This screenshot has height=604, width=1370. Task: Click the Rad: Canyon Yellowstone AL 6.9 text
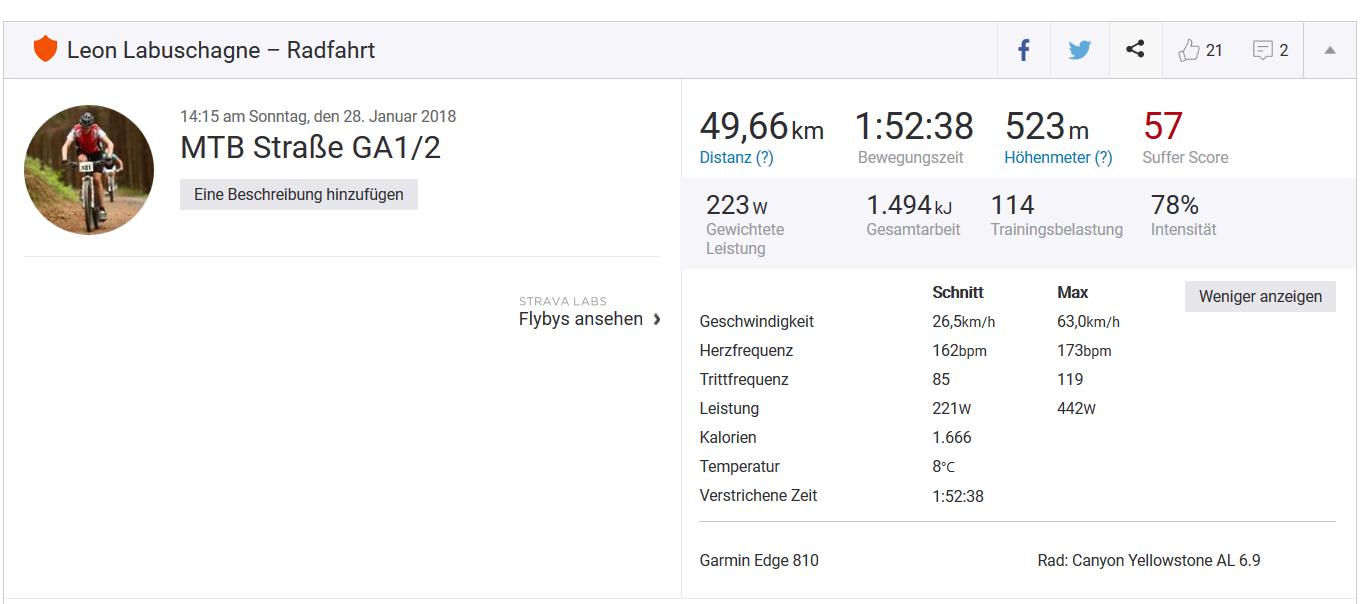click(1149, 560)
